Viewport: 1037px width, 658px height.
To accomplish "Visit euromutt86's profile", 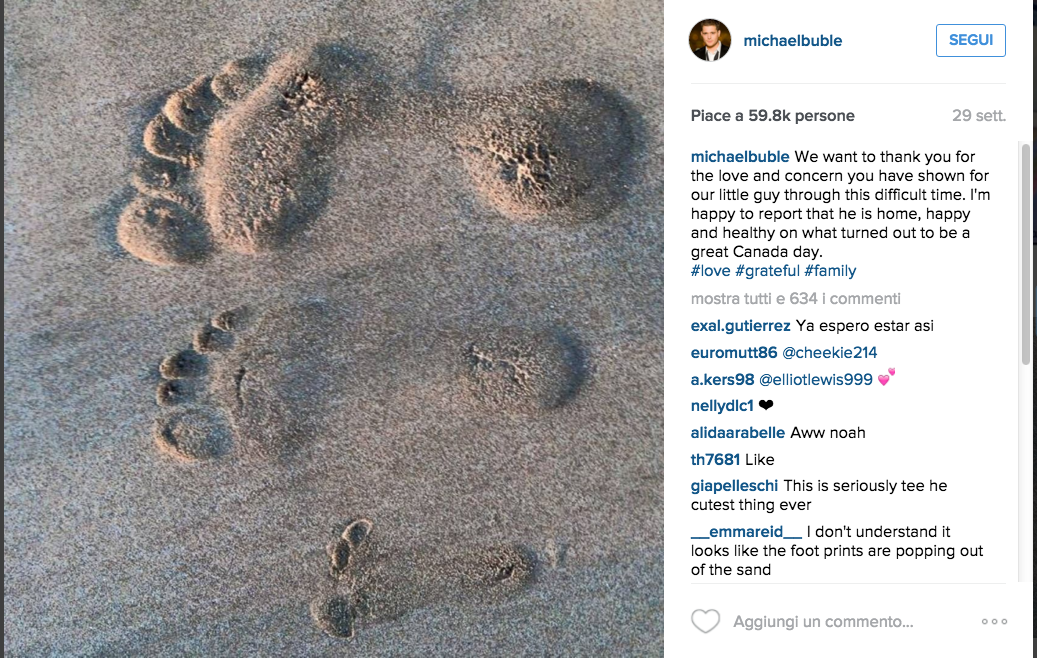I will (734, 353).
